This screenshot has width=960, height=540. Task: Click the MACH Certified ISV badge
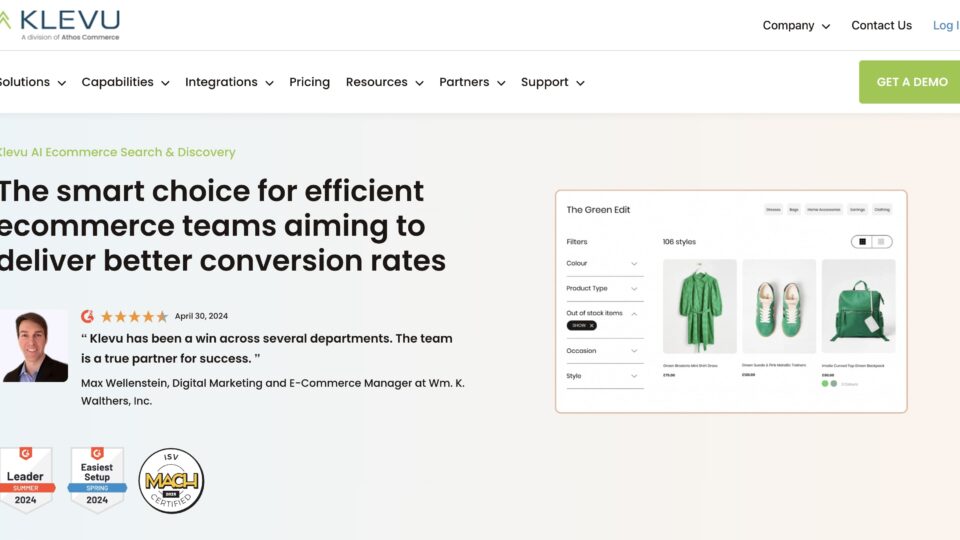171,481
